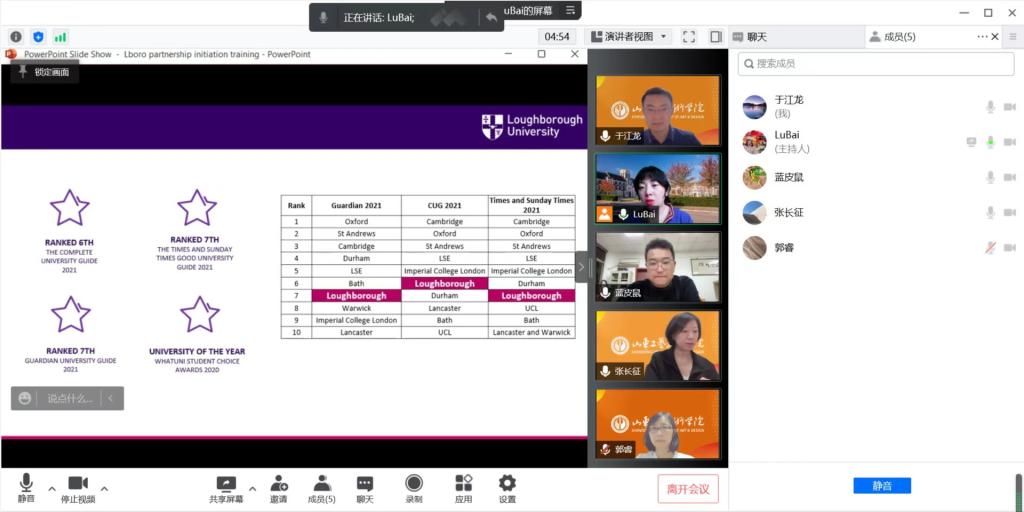This screenshot has height=512, width=1024.
Task: Click the highlighted Loughborough cell under CUG 2021
Action: pos(445,283)
